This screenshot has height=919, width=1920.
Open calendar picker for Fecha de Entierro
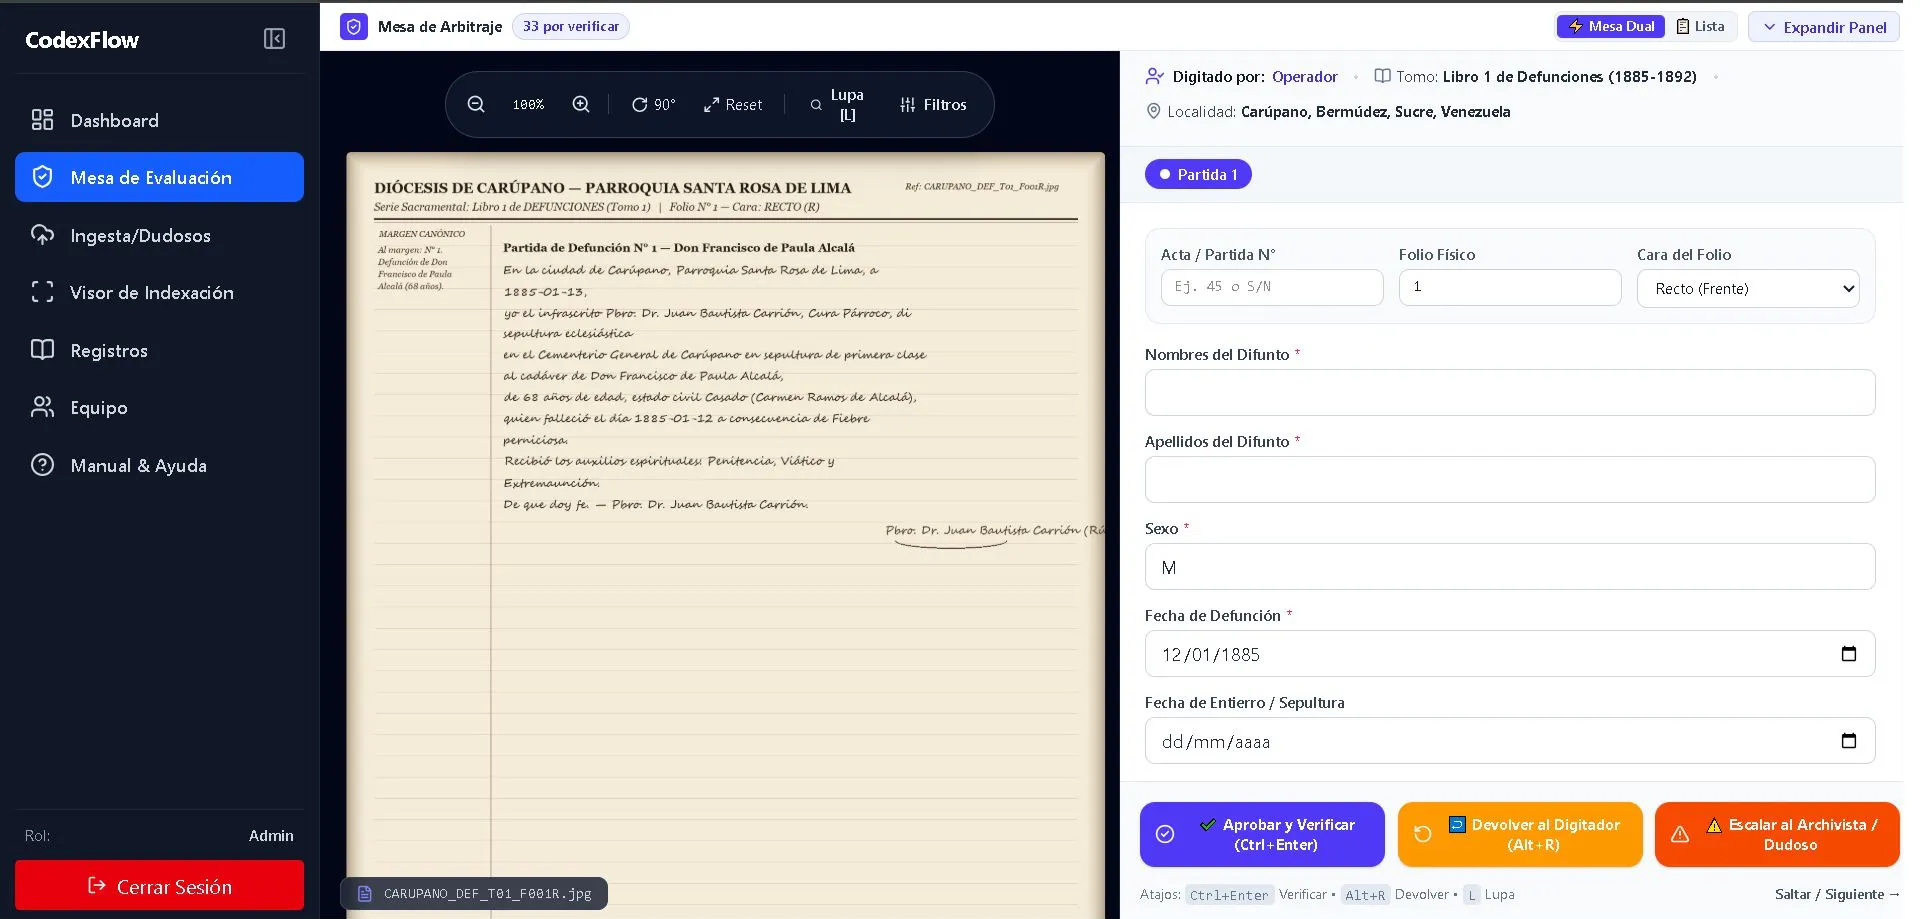(x=1848, y=741)
